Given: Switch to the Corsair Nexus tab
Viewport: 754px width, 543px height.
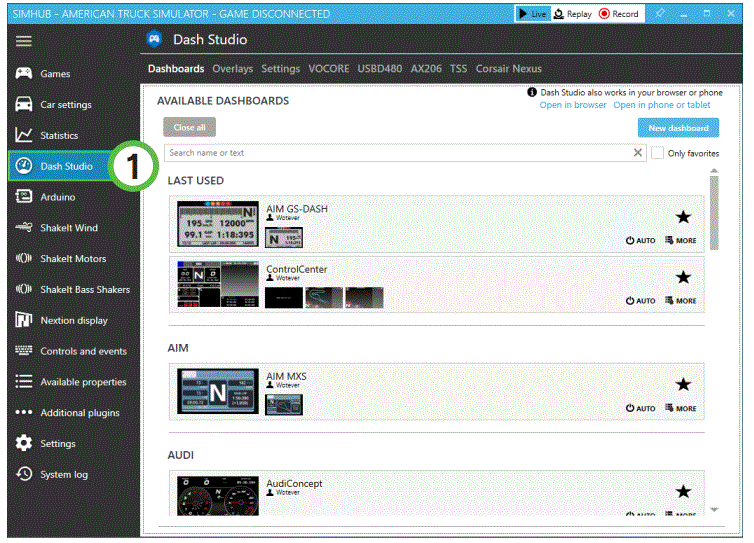Looking at the screenshot, I should point(508,69).
